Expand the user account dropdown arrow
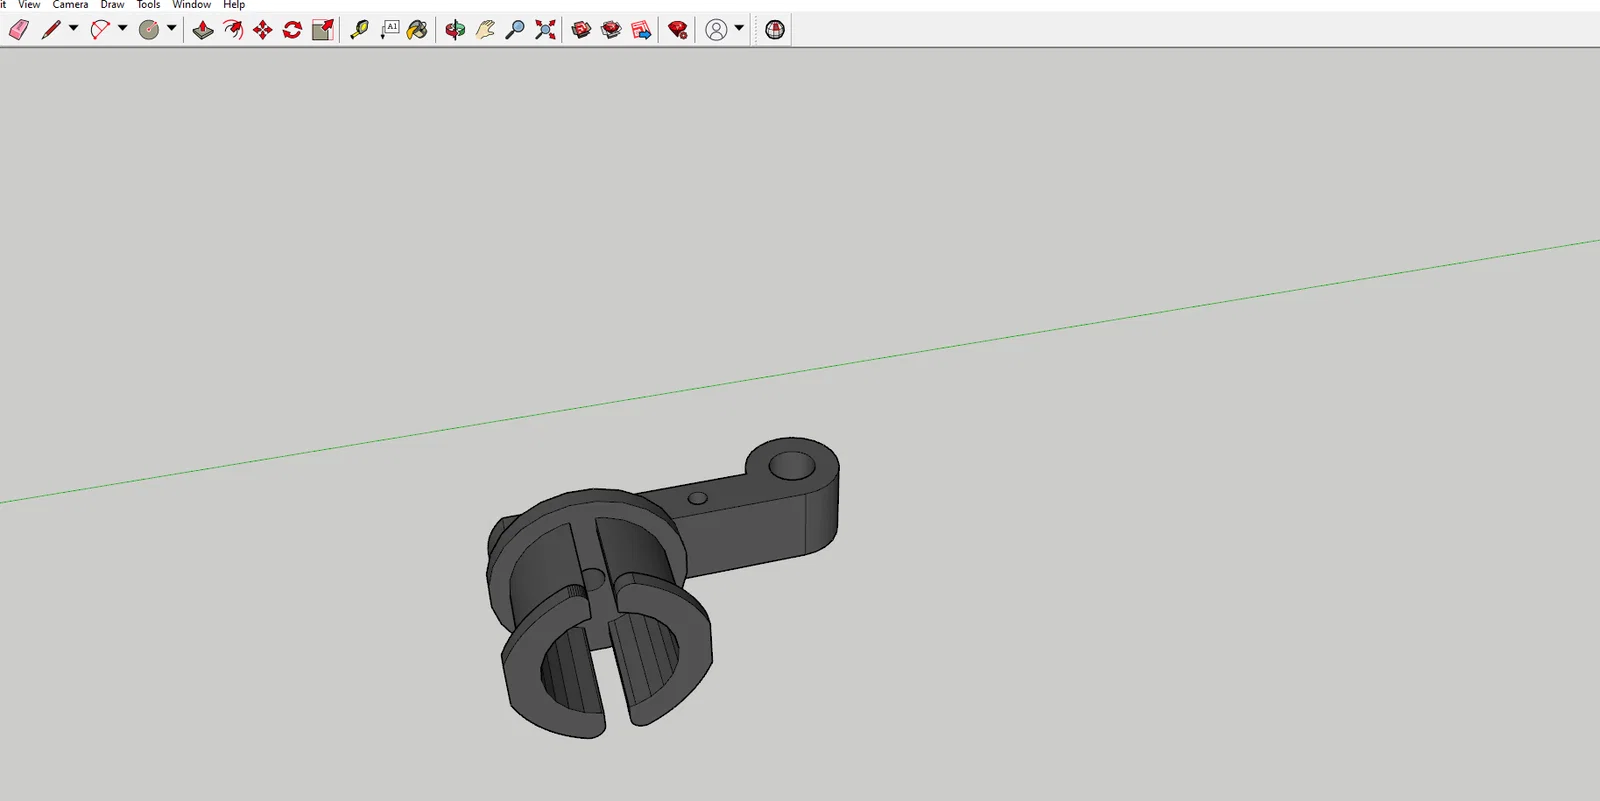Image resolution: width=1600 pixels, height=801 pixels. [x=739, y=29]
